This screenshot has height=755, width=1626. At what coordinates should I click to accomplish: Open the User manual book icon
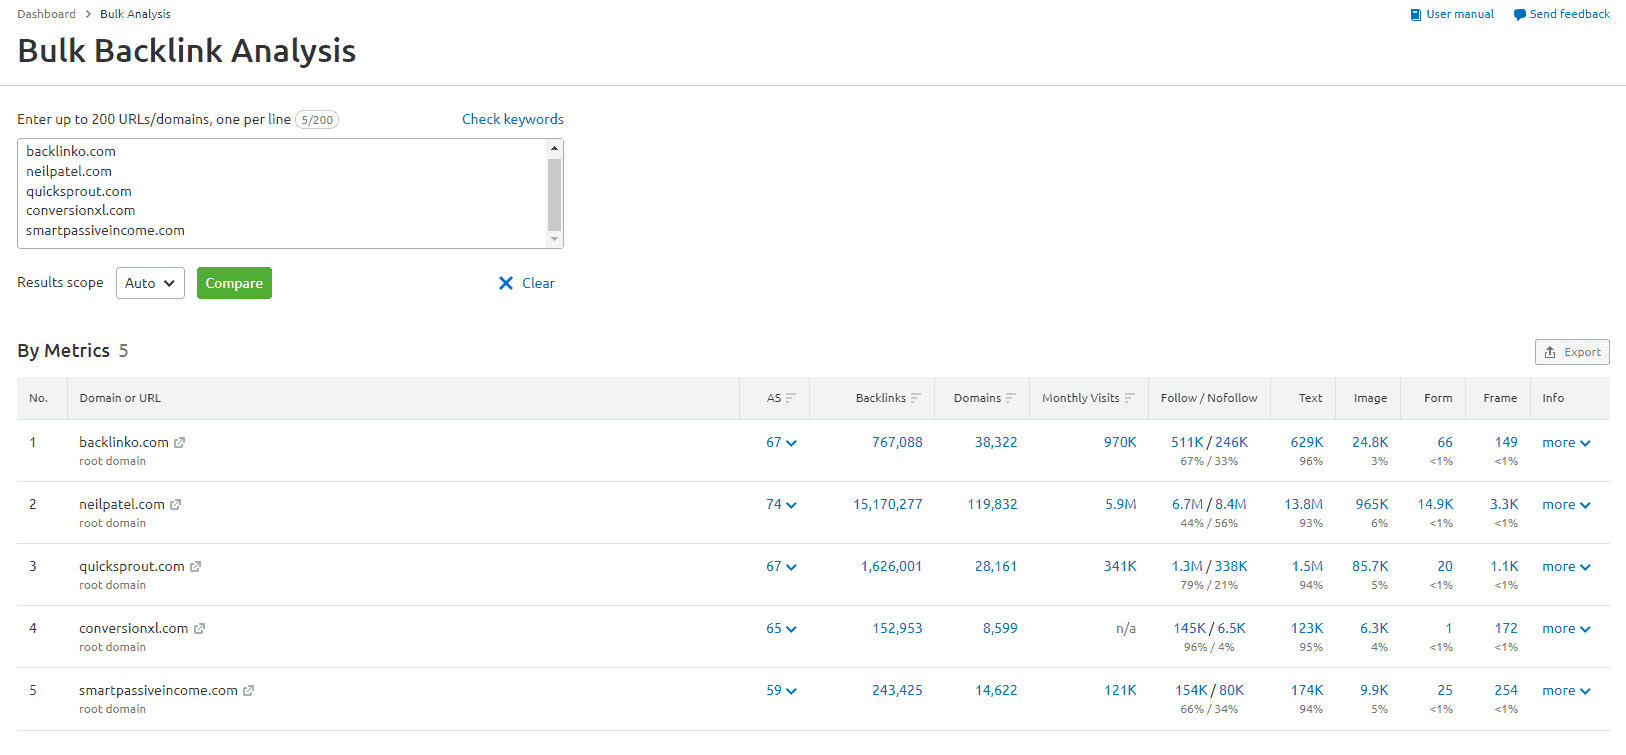[x=1415, y=15]
